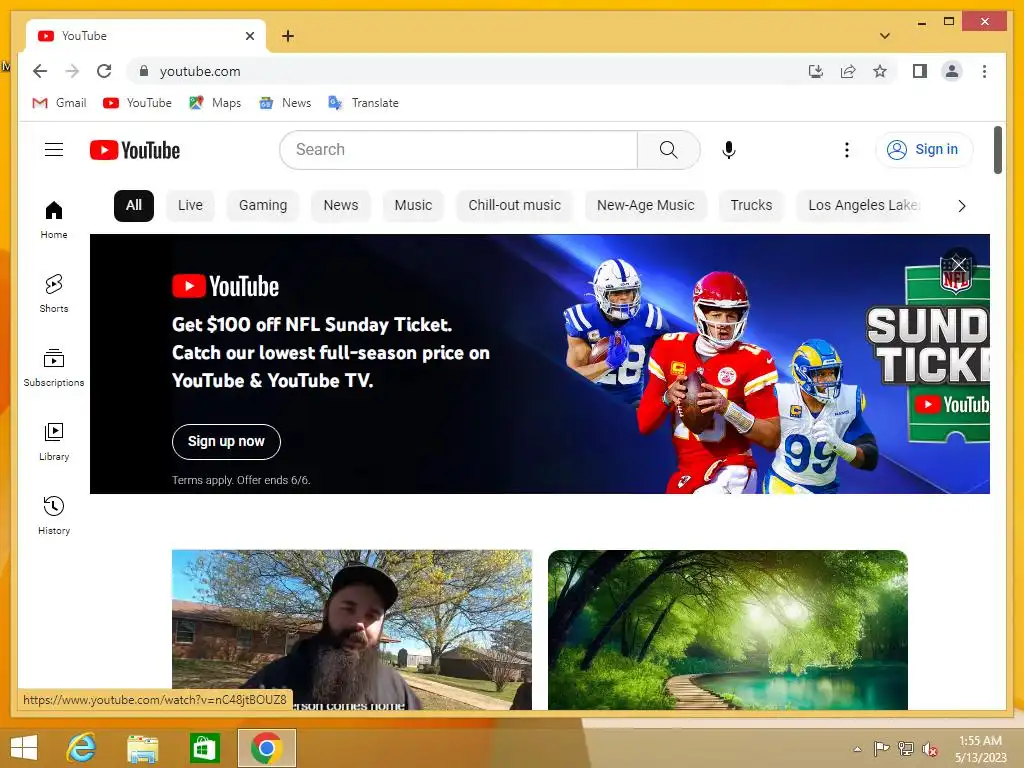
Task: Select the Gaming filter chip
Action: (x=263, y=206)
